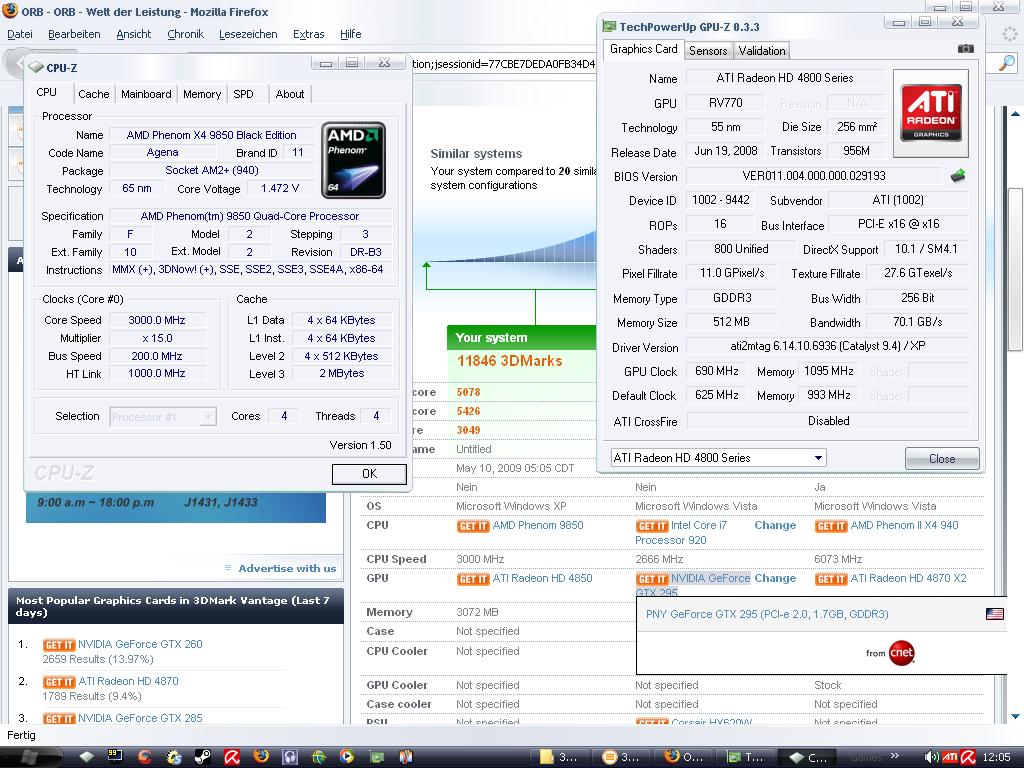Click the ATI tray icon
The width and height of the screenshot is (1024, 768).
coord(950,757)
